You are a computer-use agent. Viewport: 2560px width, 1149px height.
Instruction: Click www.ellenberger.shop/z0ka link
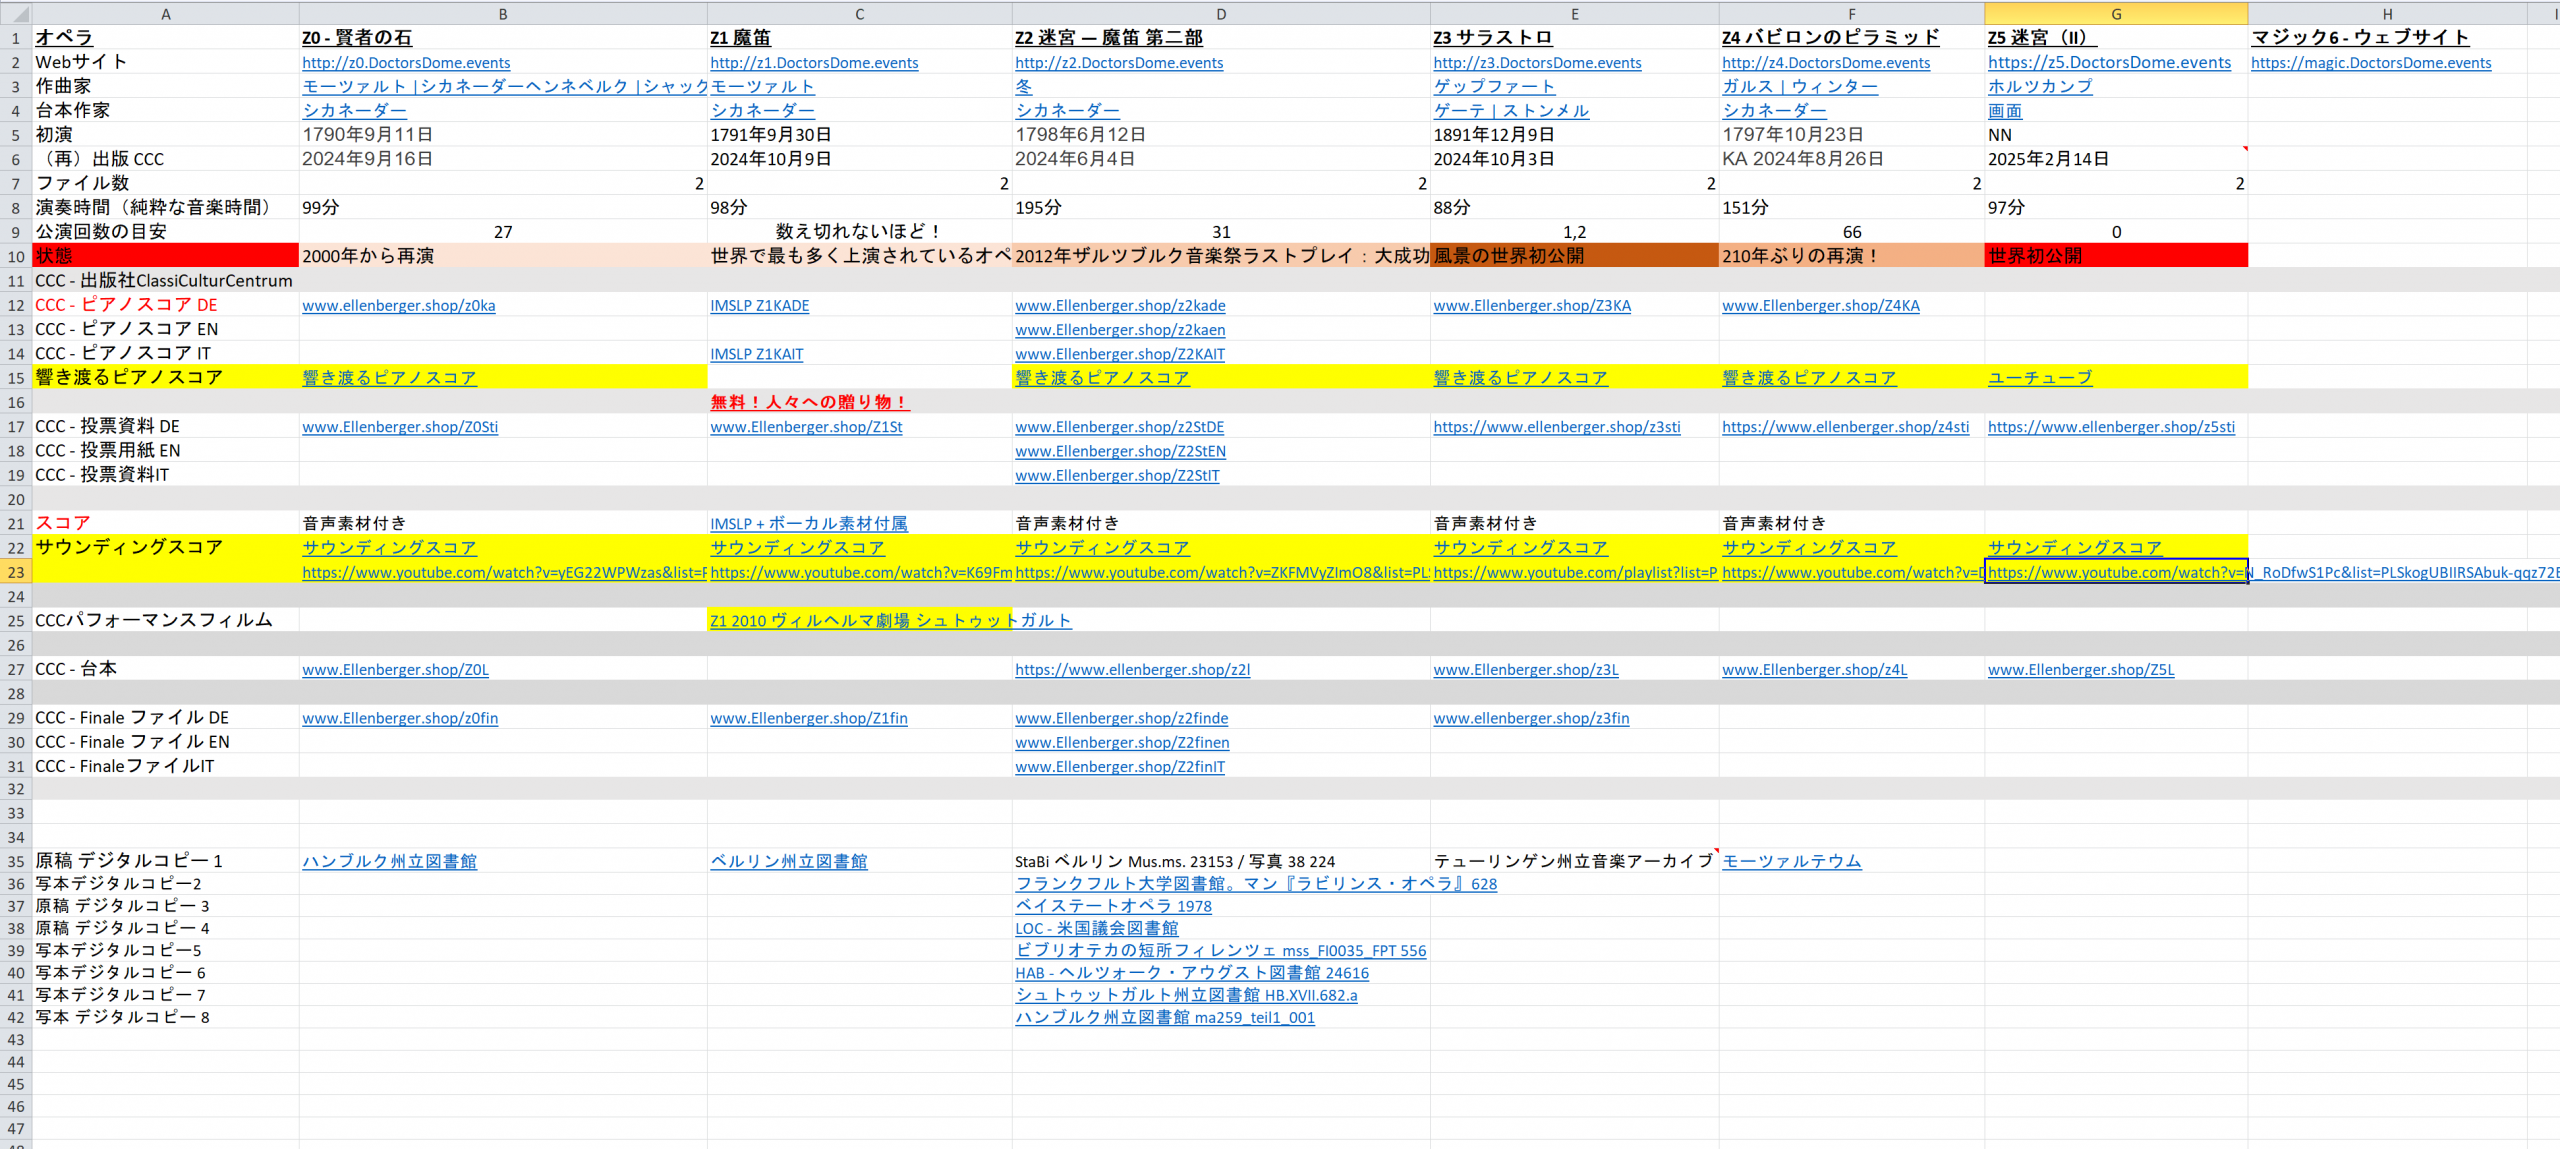(x=399, y=305)
